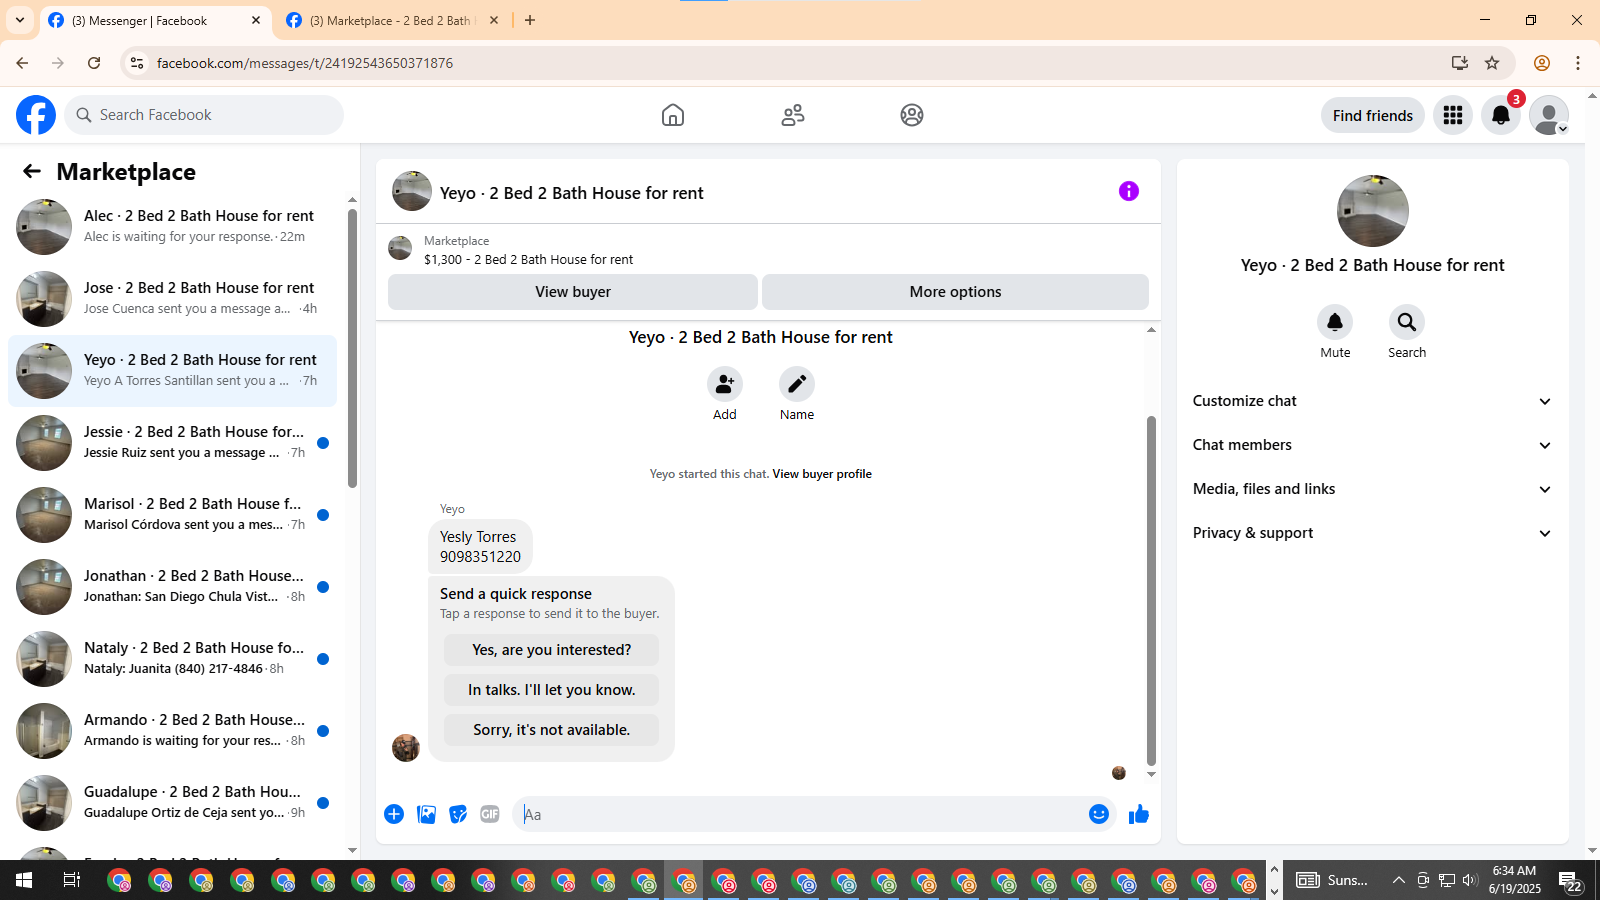Go to the Home feed icon
The width and height of the screenshot is (1600, 900).
tap(673, 115)
